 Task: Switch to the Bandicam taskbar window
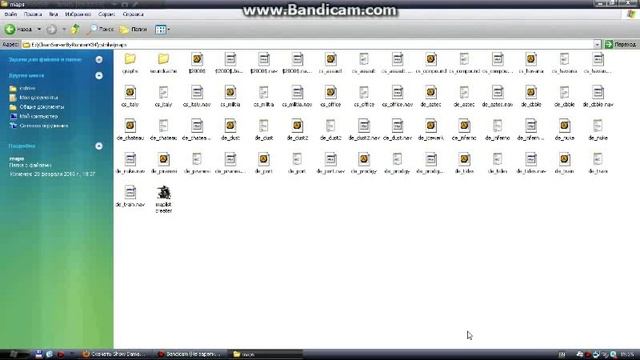(x=190, y=354)
